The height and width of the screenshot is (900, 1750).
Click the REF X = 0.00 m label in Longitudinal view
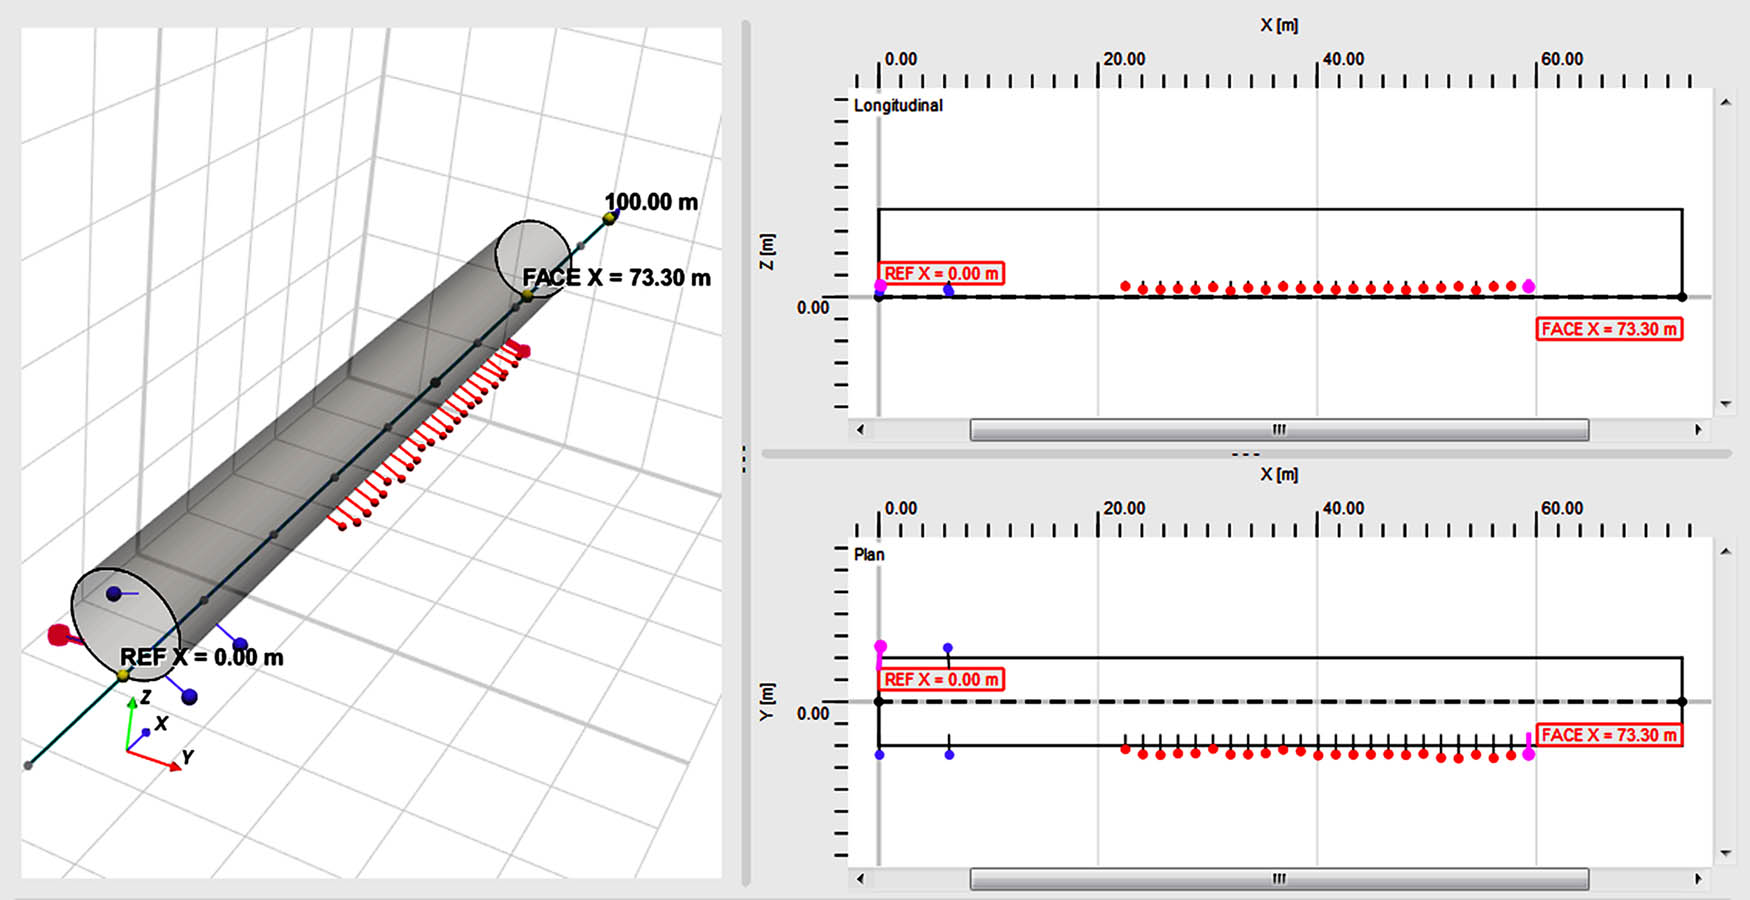click(941, 273)
